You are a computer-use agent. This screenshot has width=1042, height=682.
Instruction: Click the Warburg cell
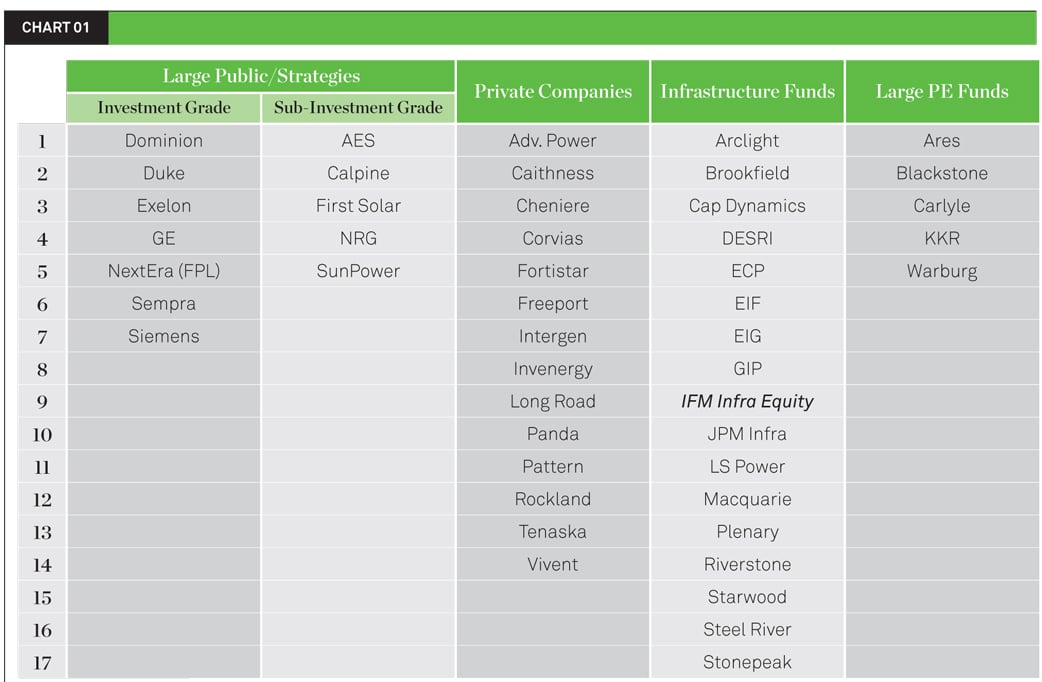coord(942,271)
